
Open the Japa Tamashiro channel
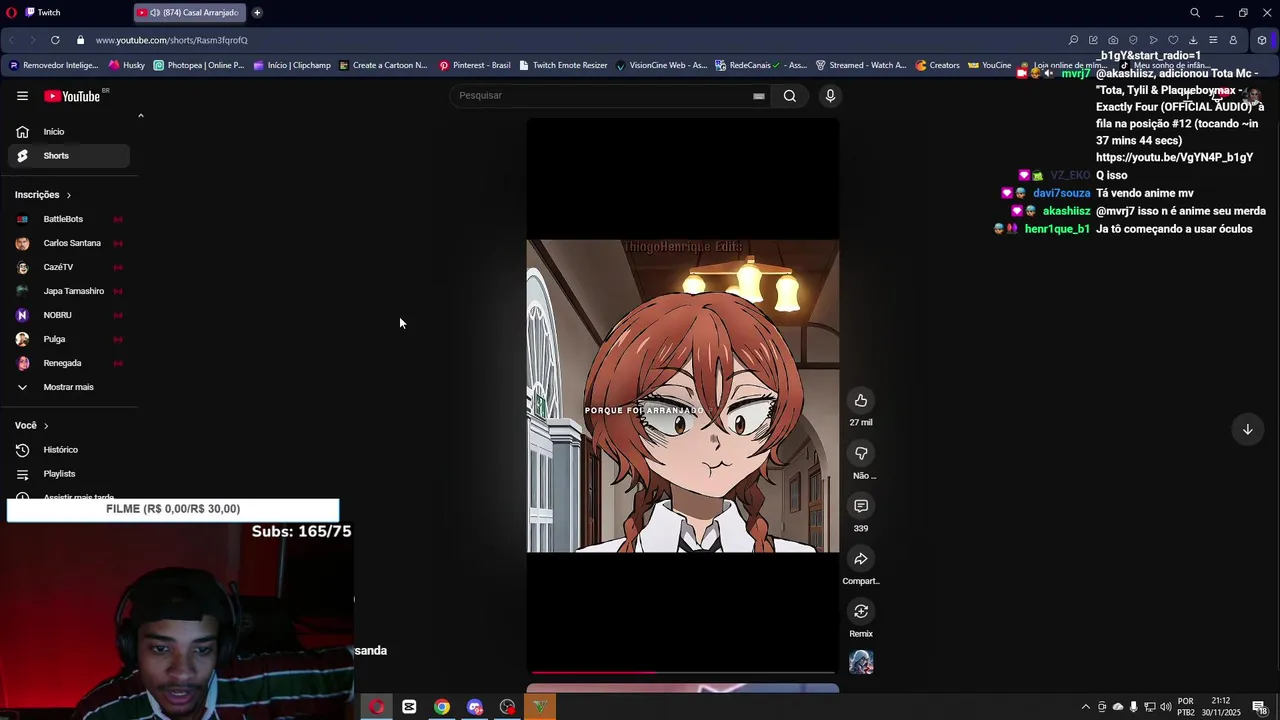[69, 291]
